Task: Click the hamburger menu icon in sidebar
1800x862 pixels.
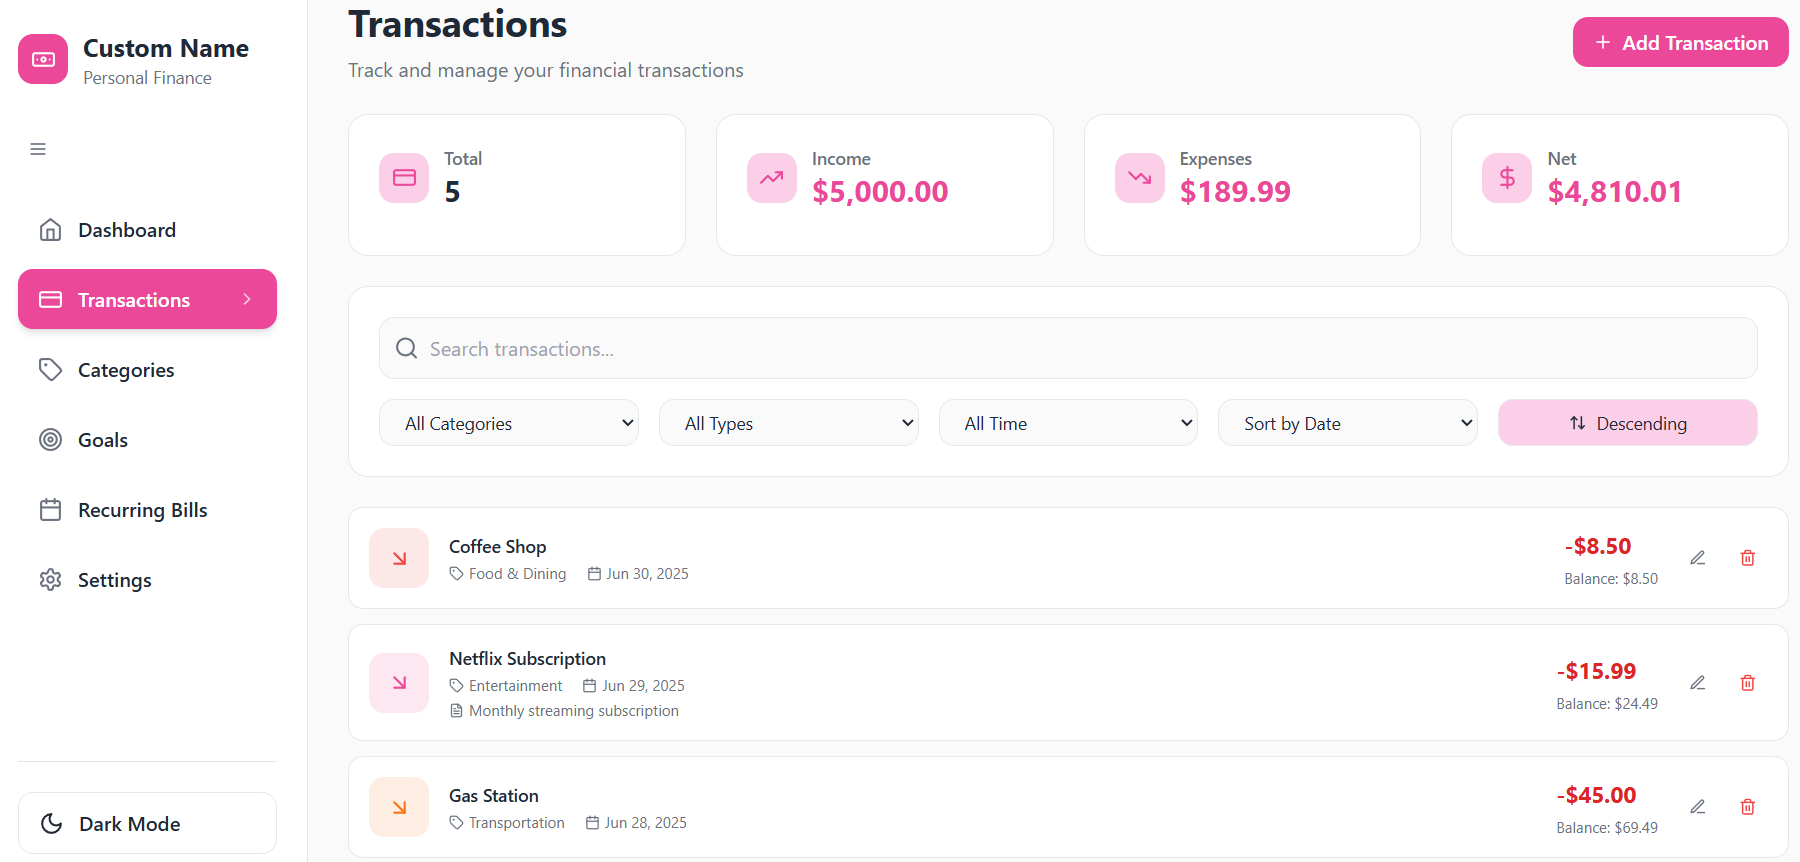Action: (38, 149)
